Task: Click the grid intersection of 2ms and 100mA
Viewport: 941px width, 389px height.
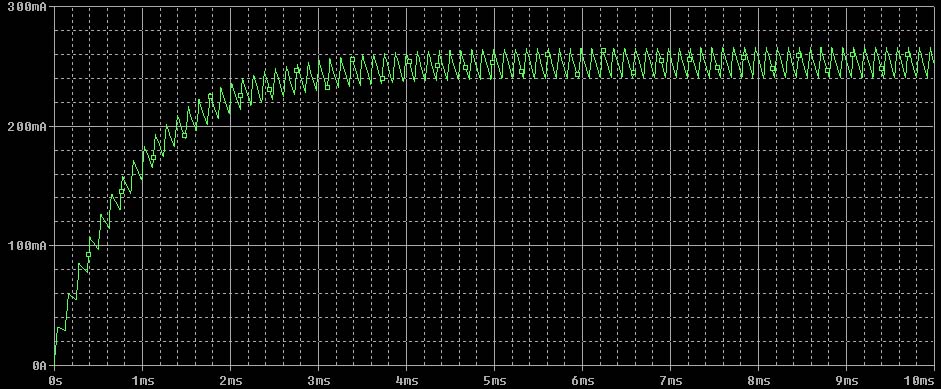Action: tap(230, 246)
